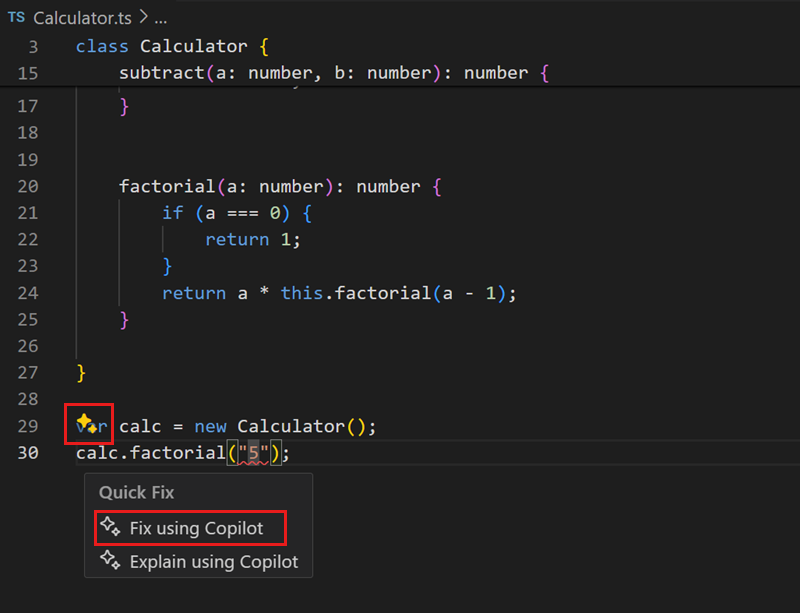
Task: Expand the breadcrumb ellipsis symbol
Action: click(158, 18)
